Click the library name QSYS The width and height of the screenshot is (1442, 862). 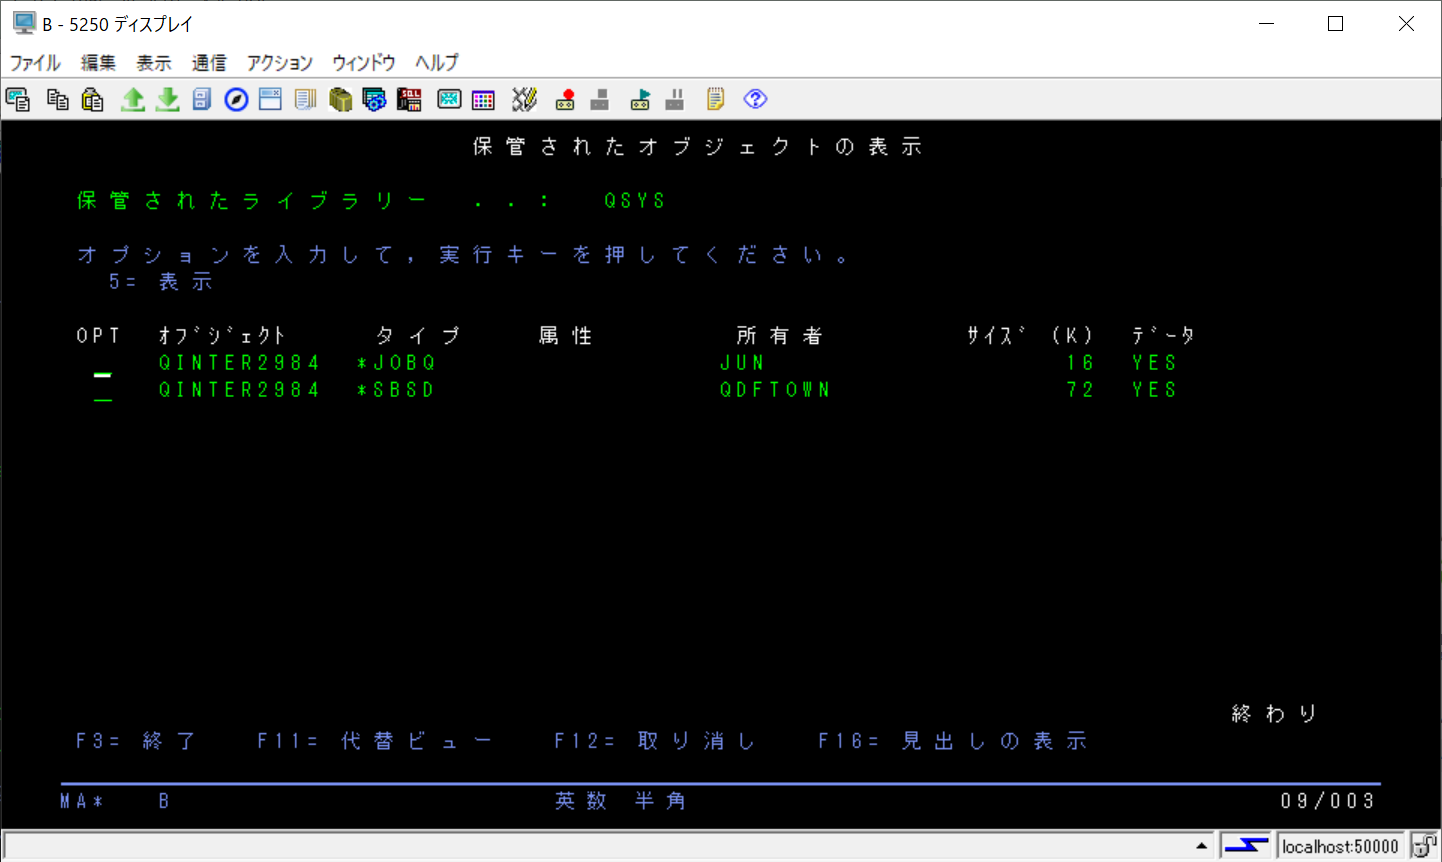point(635,201)
